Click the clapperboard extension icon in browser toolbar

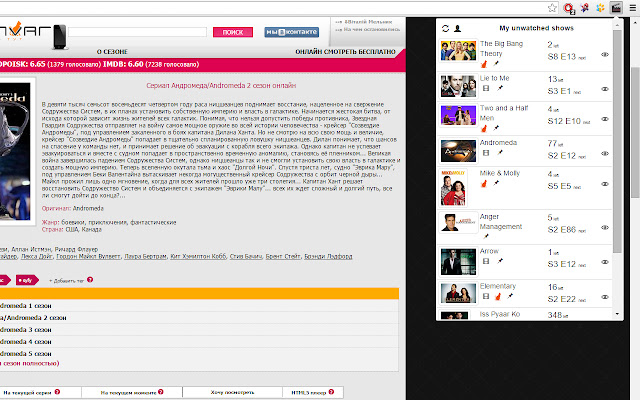tap(616, 7)
